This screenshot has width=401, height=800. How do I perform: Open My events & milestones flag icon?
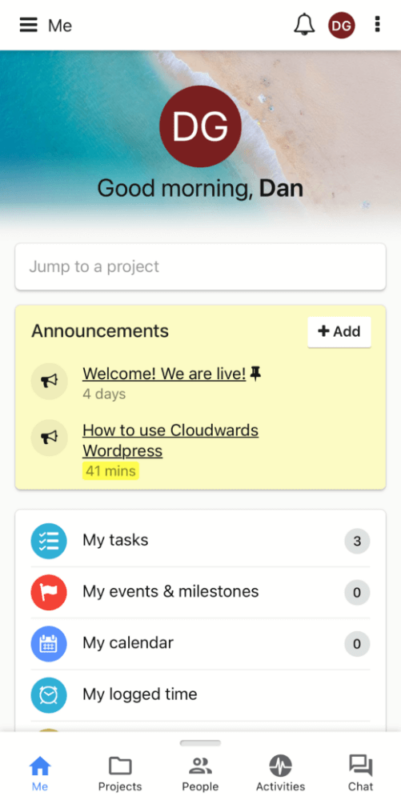[x=49, y=592]
